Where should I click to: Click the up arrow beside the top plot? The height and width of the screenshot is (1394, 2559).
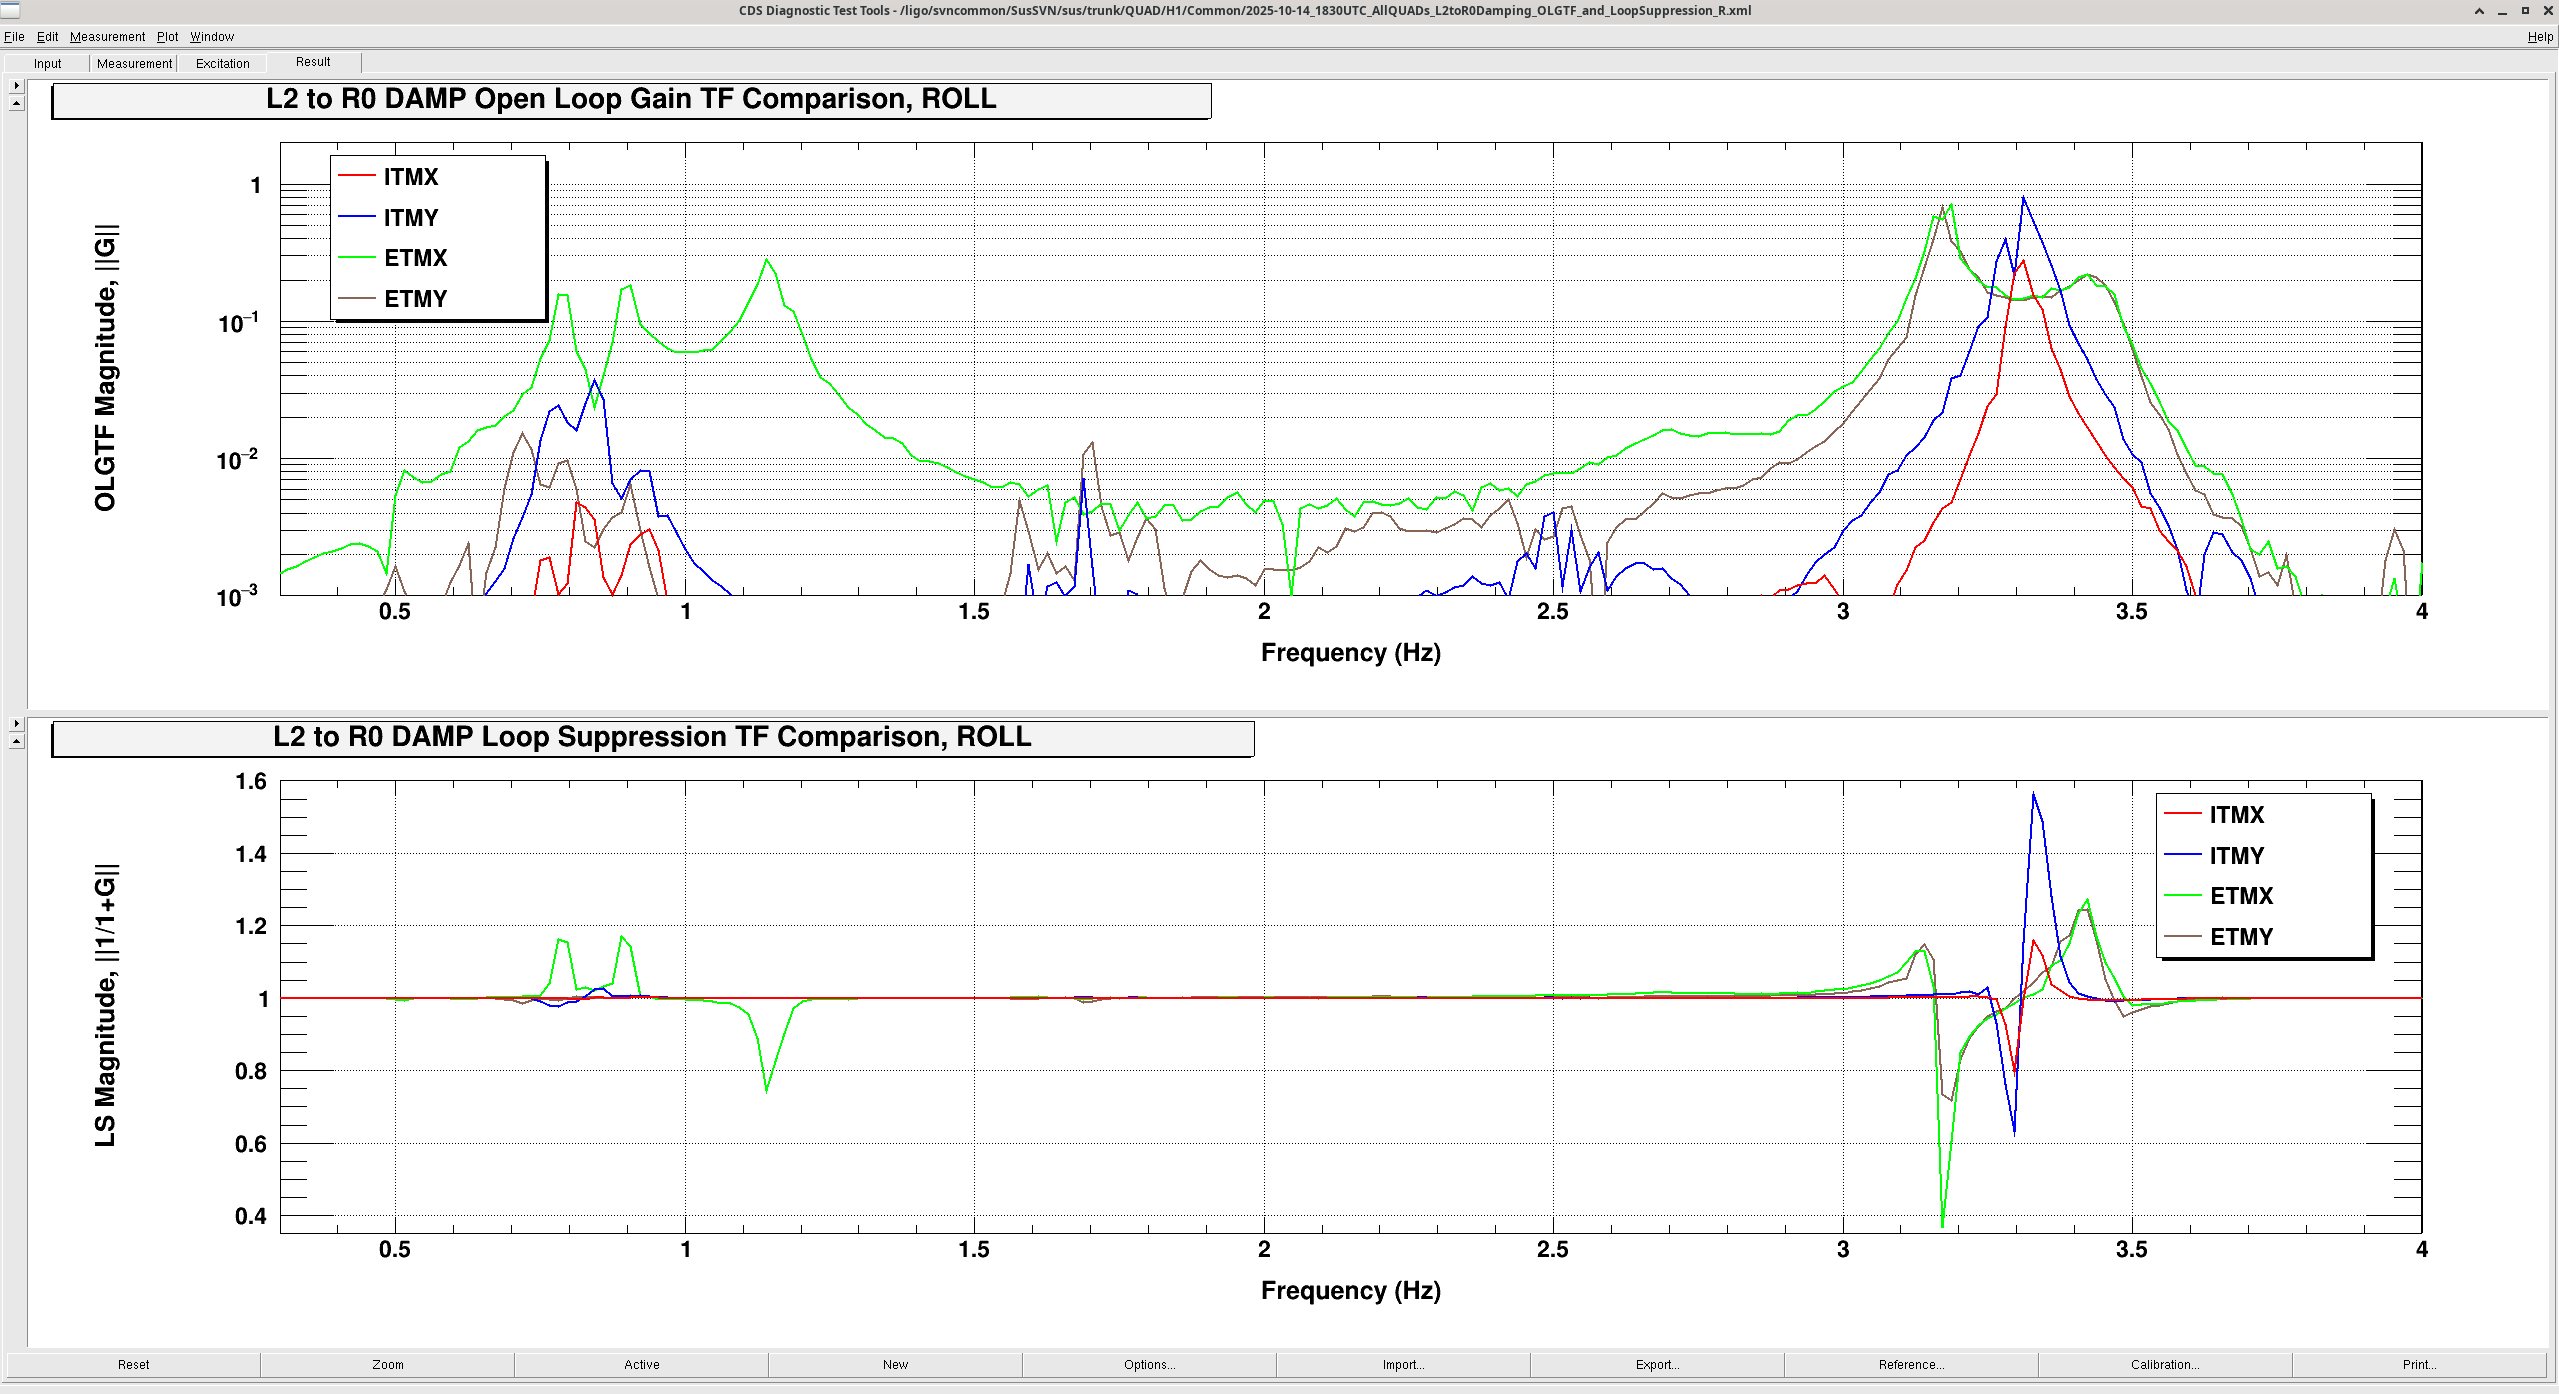point(16,103)
